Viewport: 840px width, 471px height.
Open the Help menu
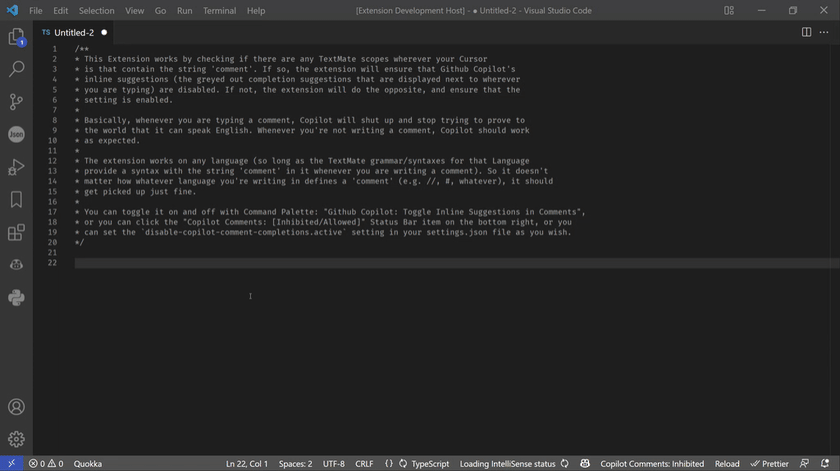256,10
